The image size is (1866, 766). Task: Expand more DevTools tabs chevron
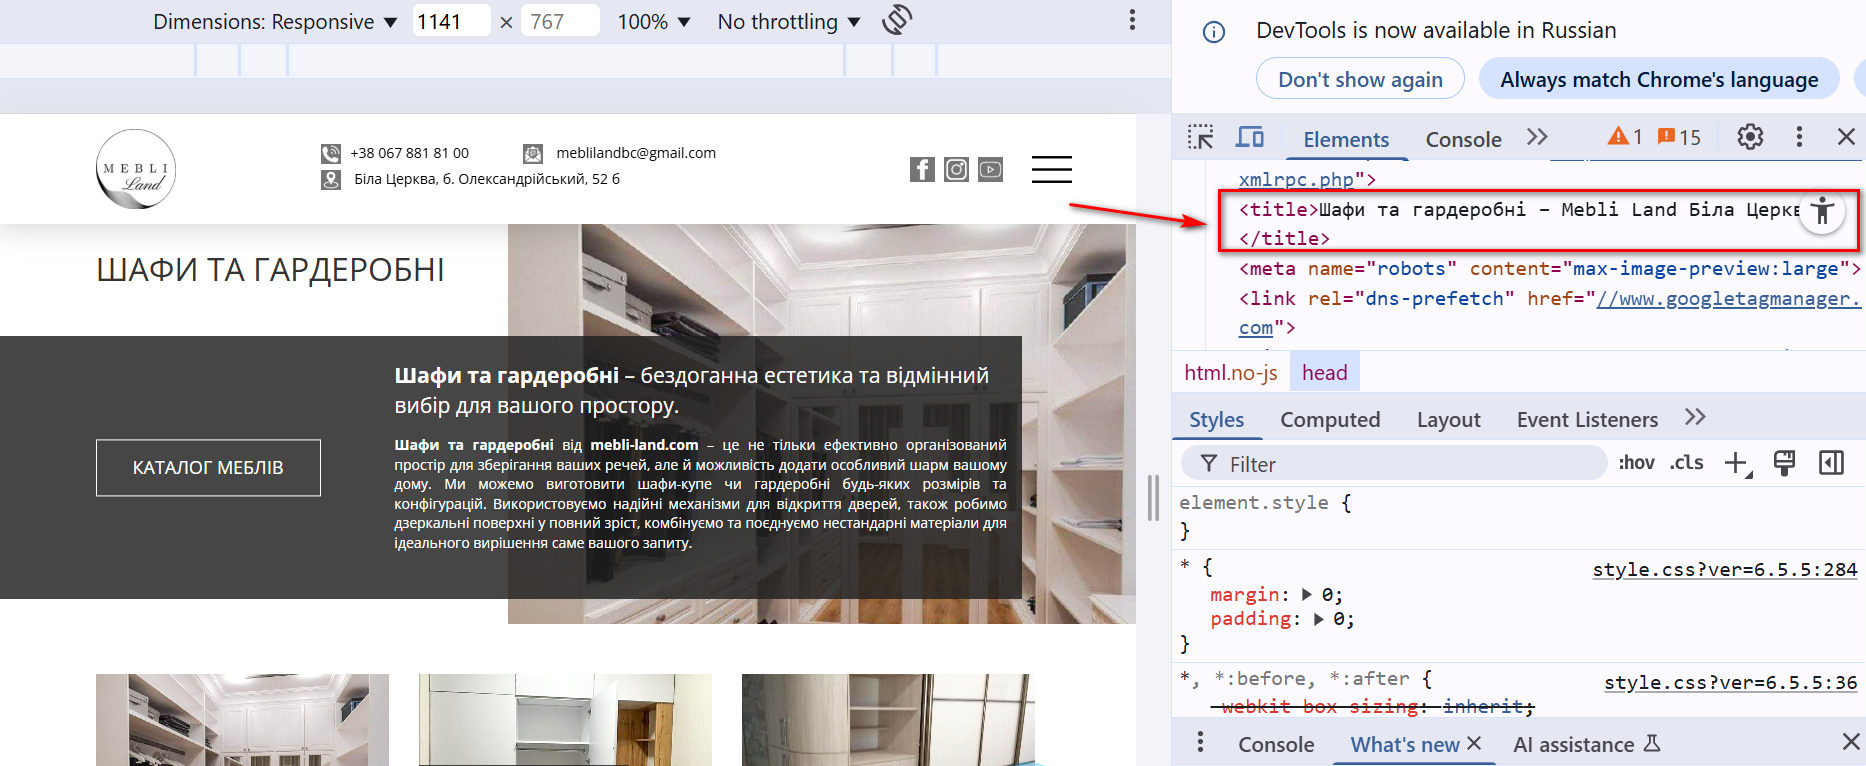(1537, 137)
